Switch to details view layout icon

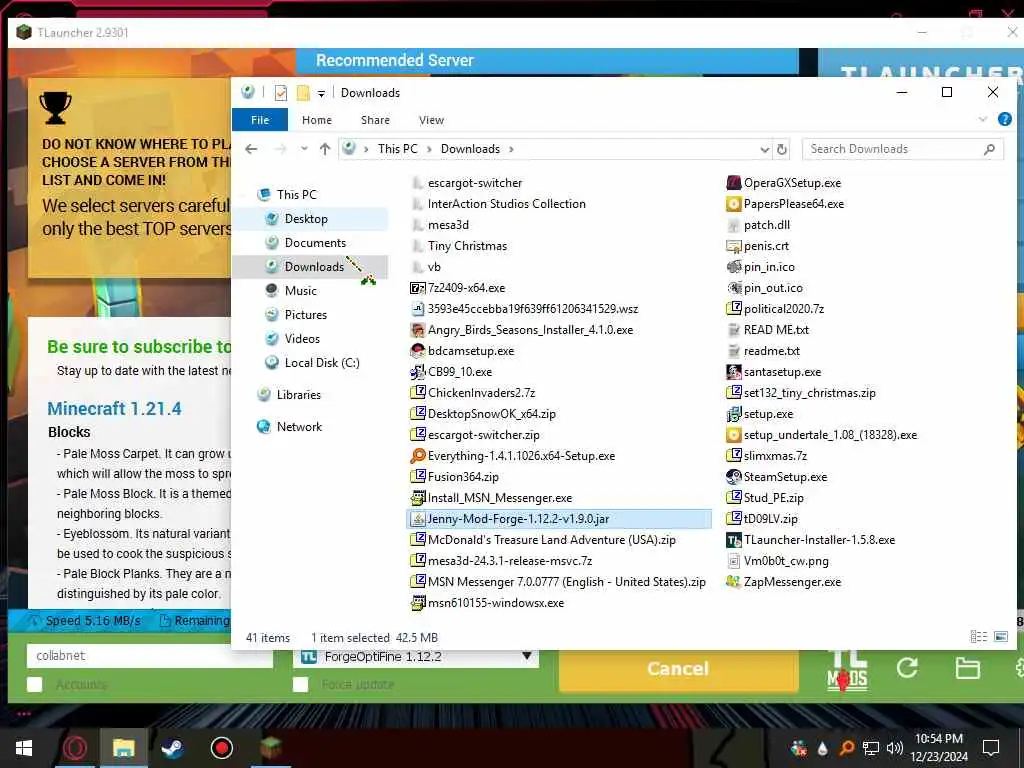[978, 636]
